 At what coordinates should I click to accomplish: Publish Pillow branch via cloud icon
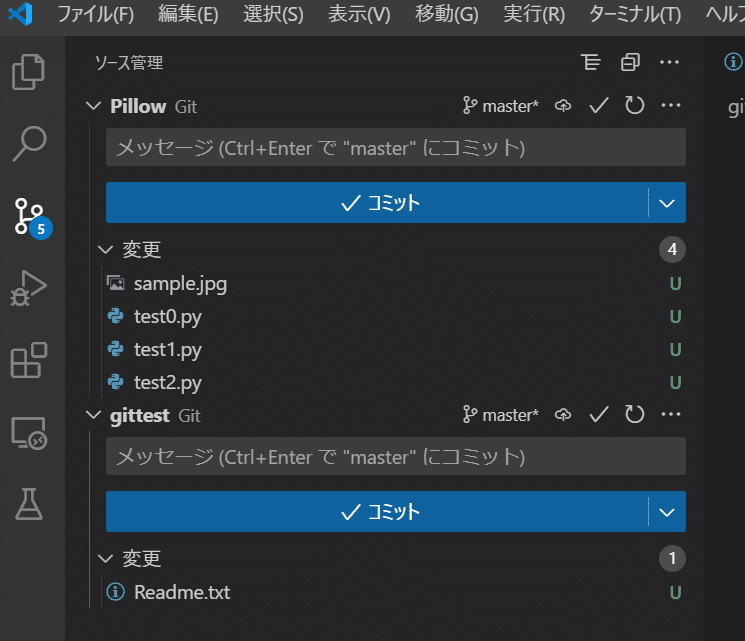563,105
